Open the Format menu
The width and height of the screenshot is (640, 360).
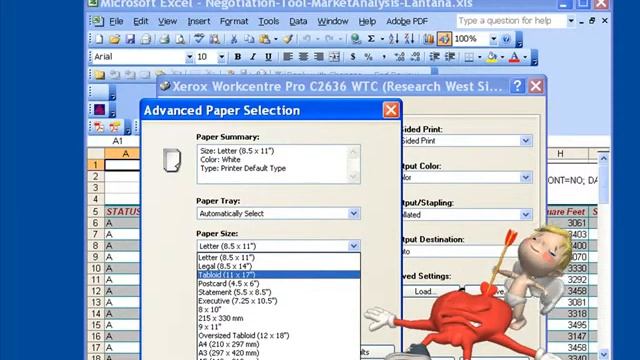[234, 21]
